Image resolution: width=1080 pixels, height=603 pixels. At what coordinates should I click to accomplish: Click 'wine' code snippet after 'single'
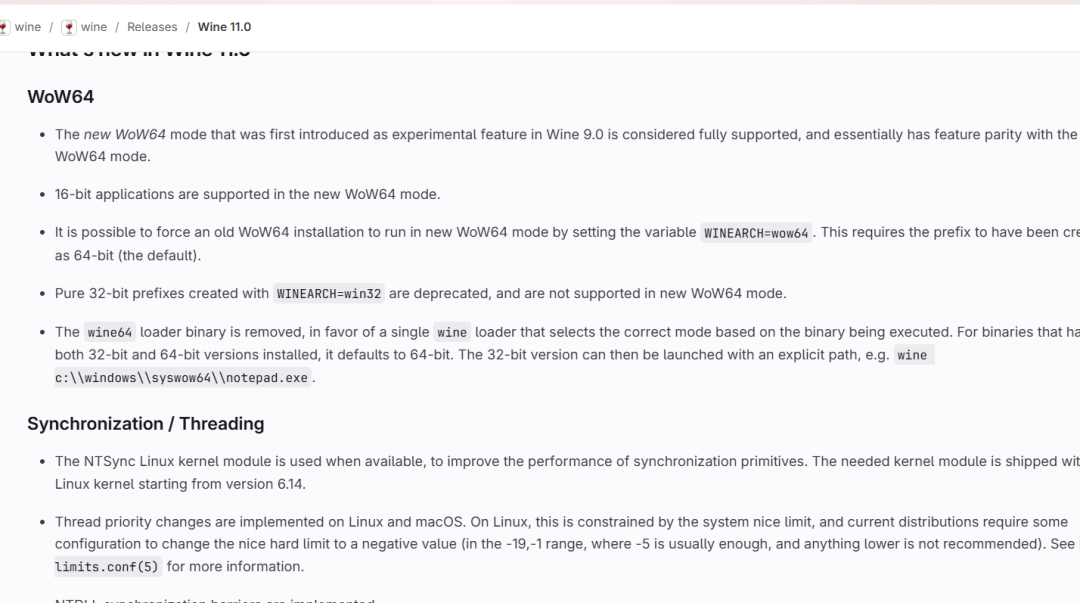point(452,333)
